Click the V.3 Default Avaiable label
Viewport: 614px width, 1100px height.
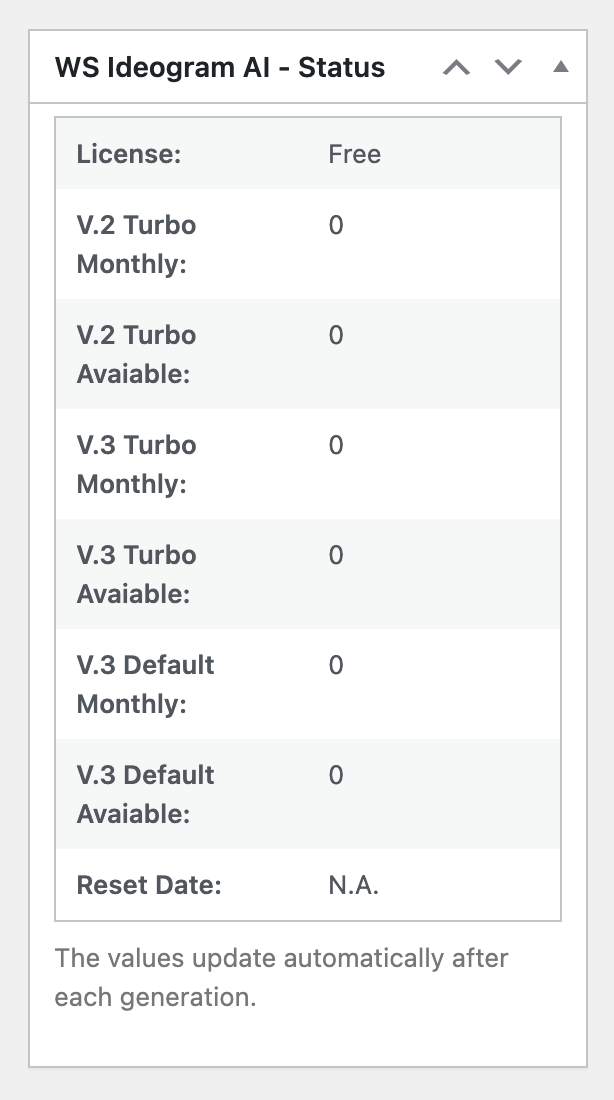(x=145, y=794)
